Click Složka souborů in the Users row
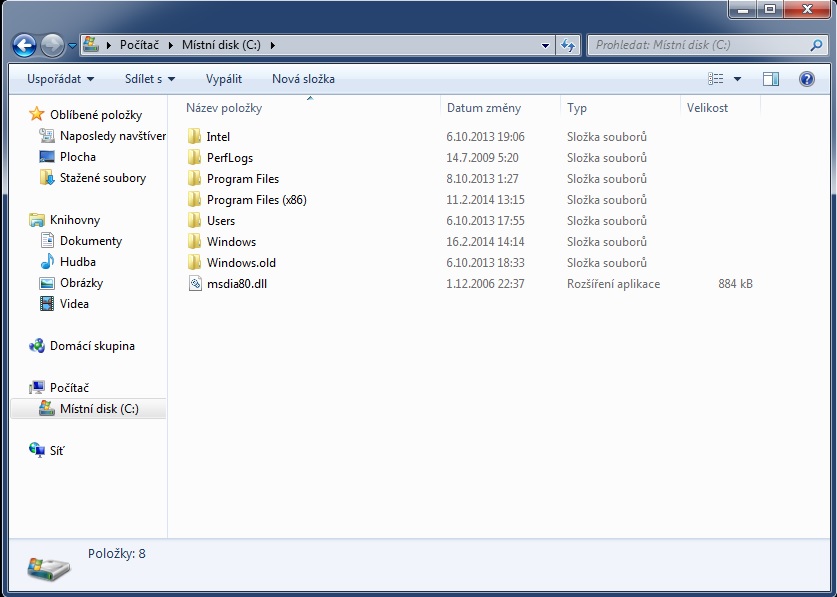 (606, 221)
